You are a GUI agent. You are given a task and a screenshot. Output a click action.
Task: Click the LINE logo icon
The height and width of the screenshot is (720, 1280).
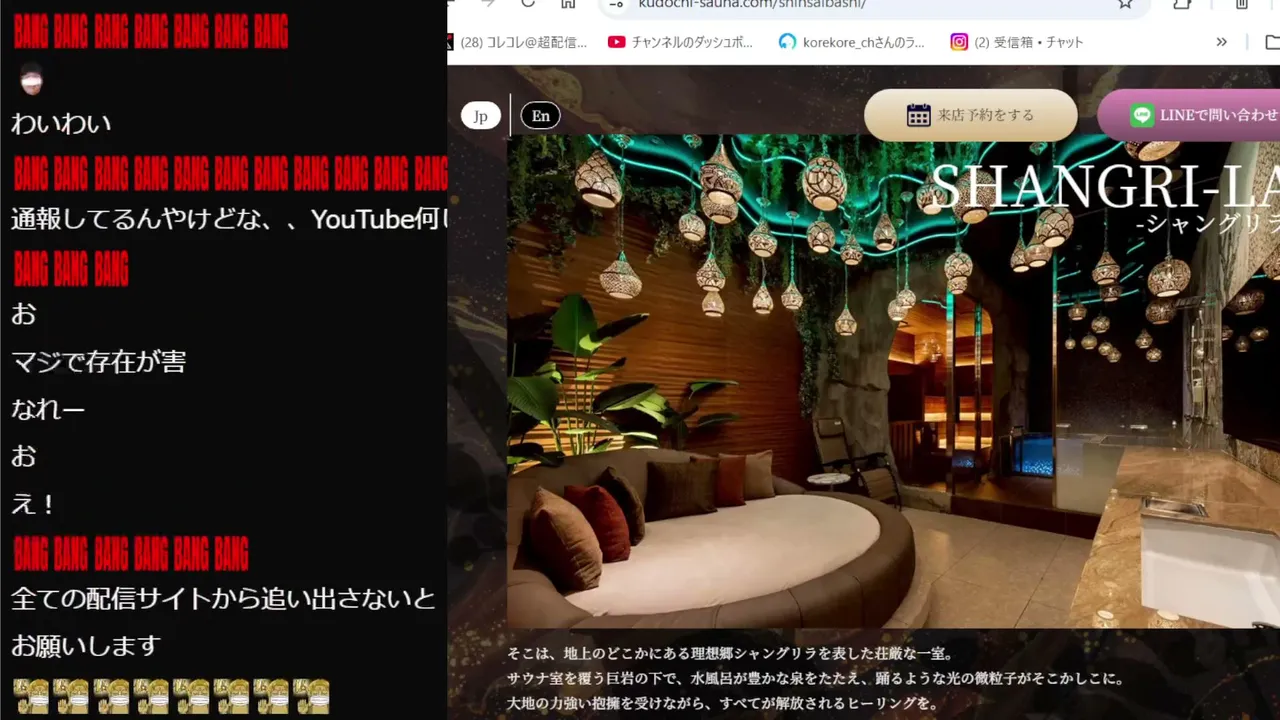pos(1142,115)
